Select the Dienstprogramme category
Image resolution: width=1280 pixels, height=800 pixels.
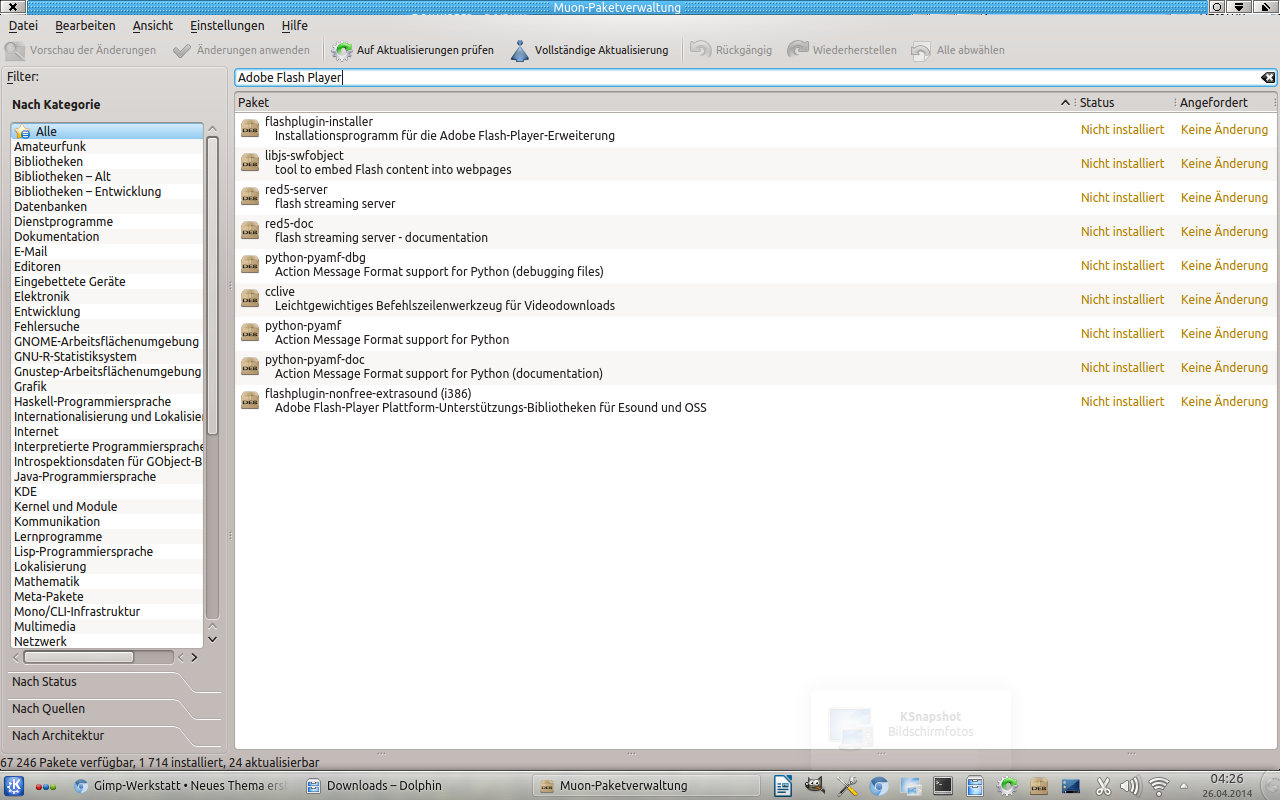point(107,221)
